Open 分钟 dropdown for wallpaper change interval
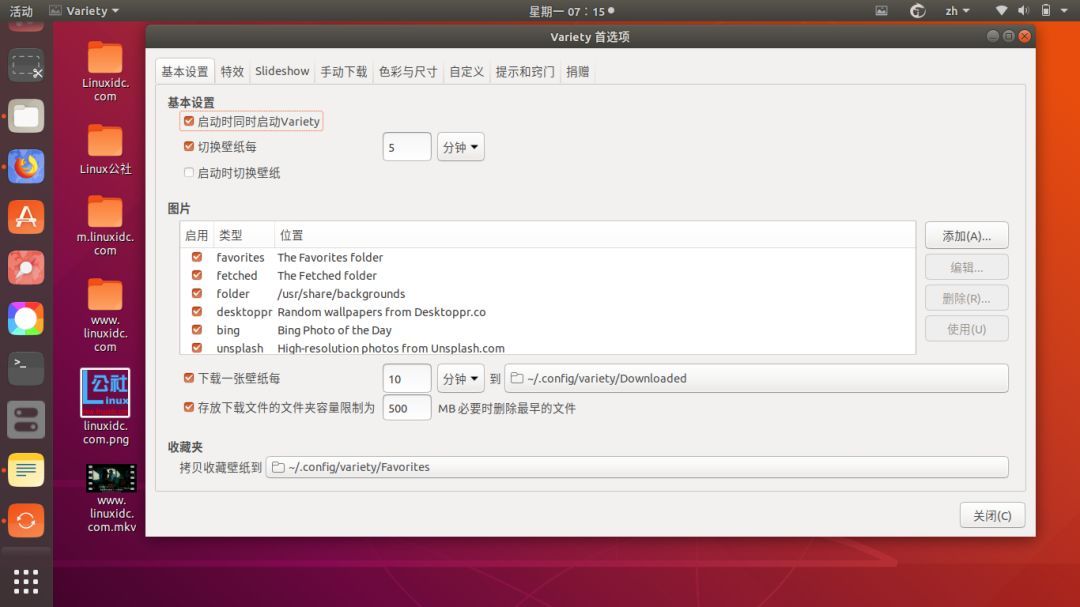The height and width of the screenshot is (607, 1080). 461,147
